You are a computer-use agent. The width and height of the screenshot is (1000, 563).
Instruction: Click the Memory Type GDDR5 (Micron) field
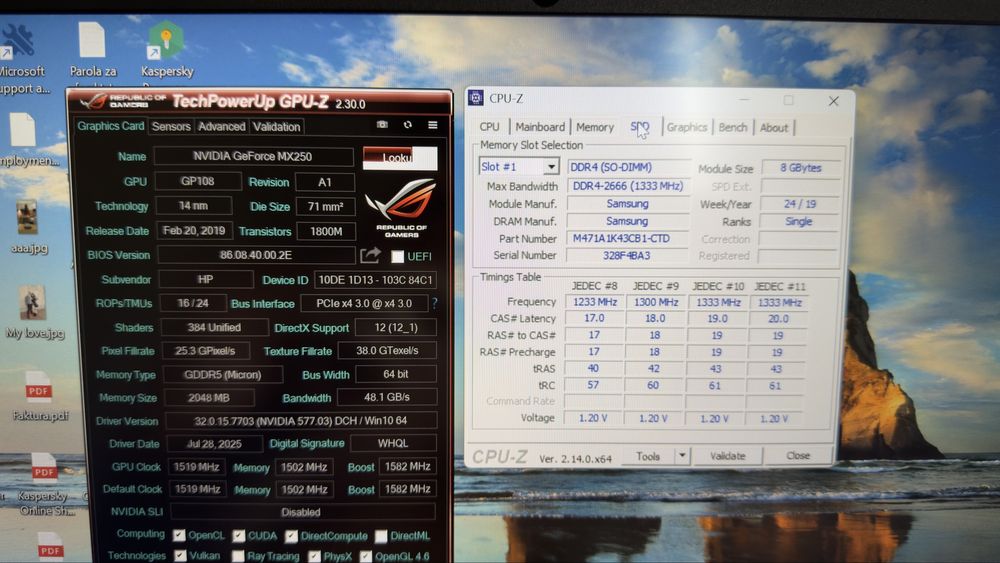point(223,374)
